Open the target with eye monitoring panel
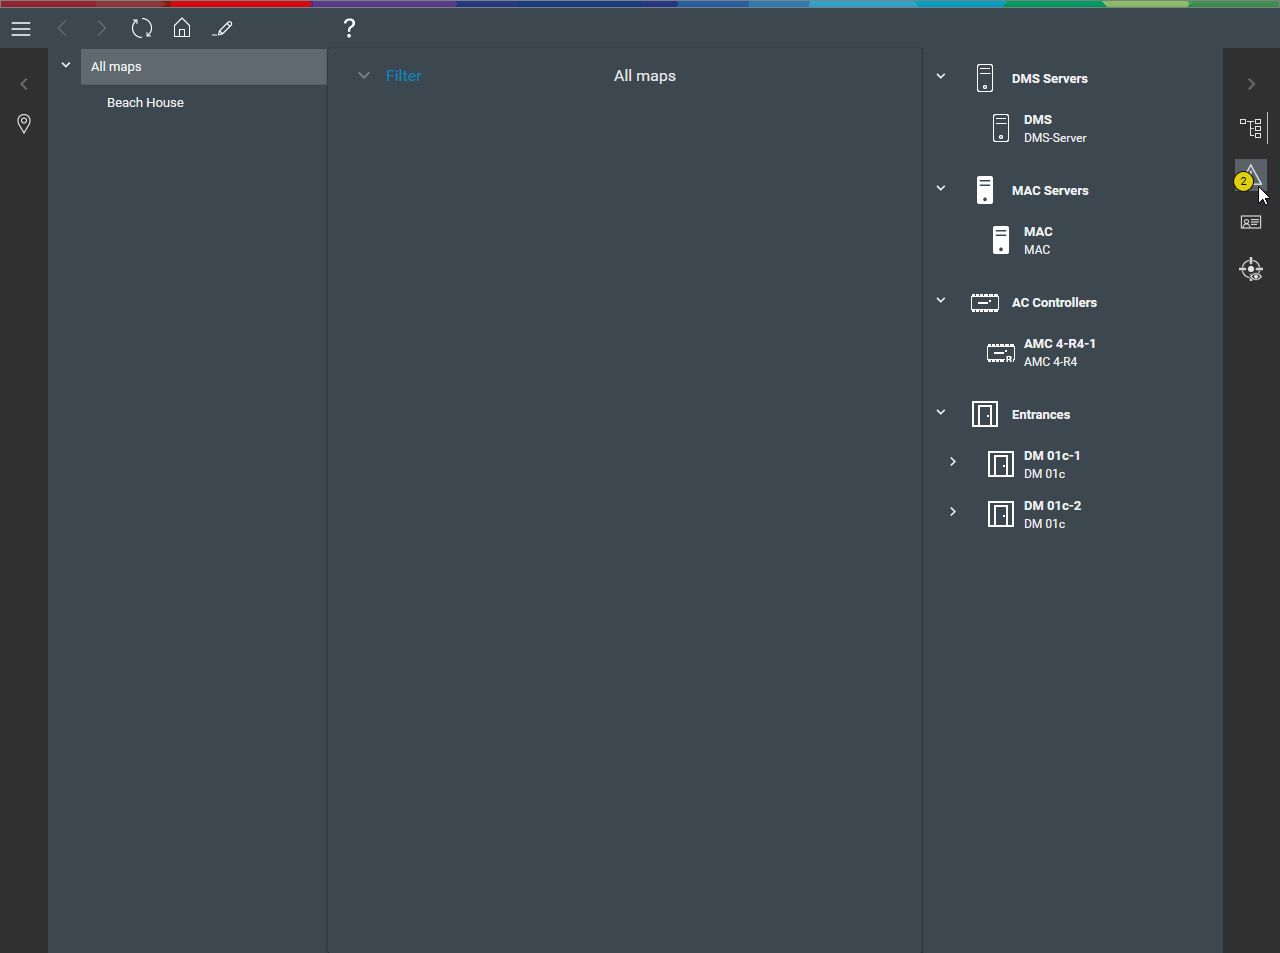This screenshot has height=953, width=1280. [x=1251, y=269]
